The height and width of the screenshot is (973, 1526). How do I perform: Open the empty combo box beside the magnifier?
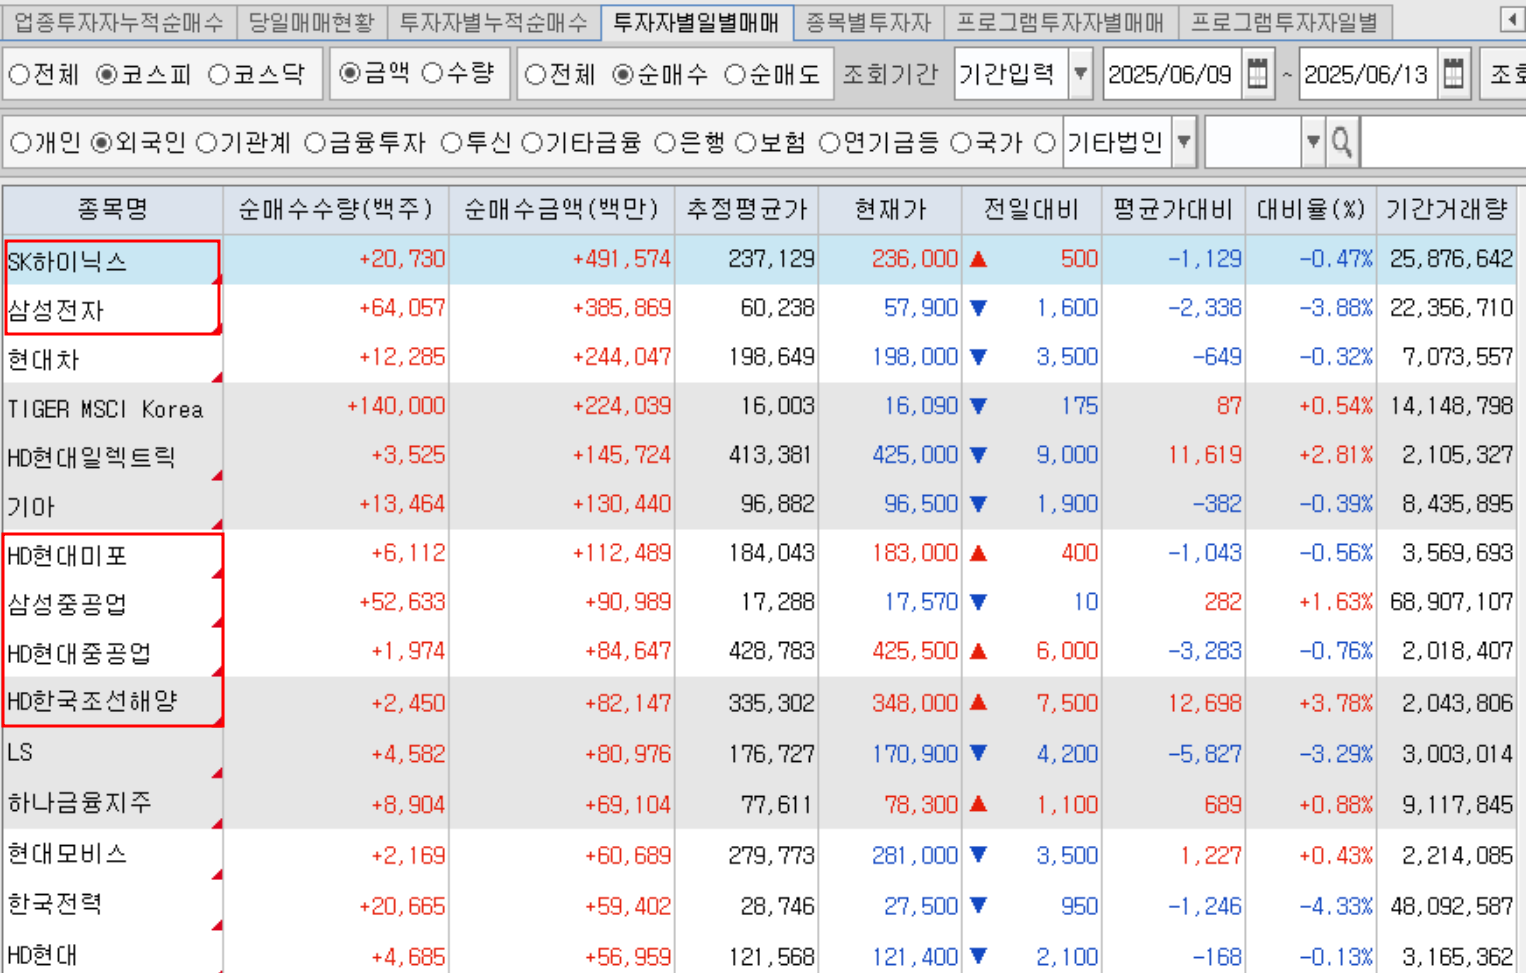[1312, 143]
